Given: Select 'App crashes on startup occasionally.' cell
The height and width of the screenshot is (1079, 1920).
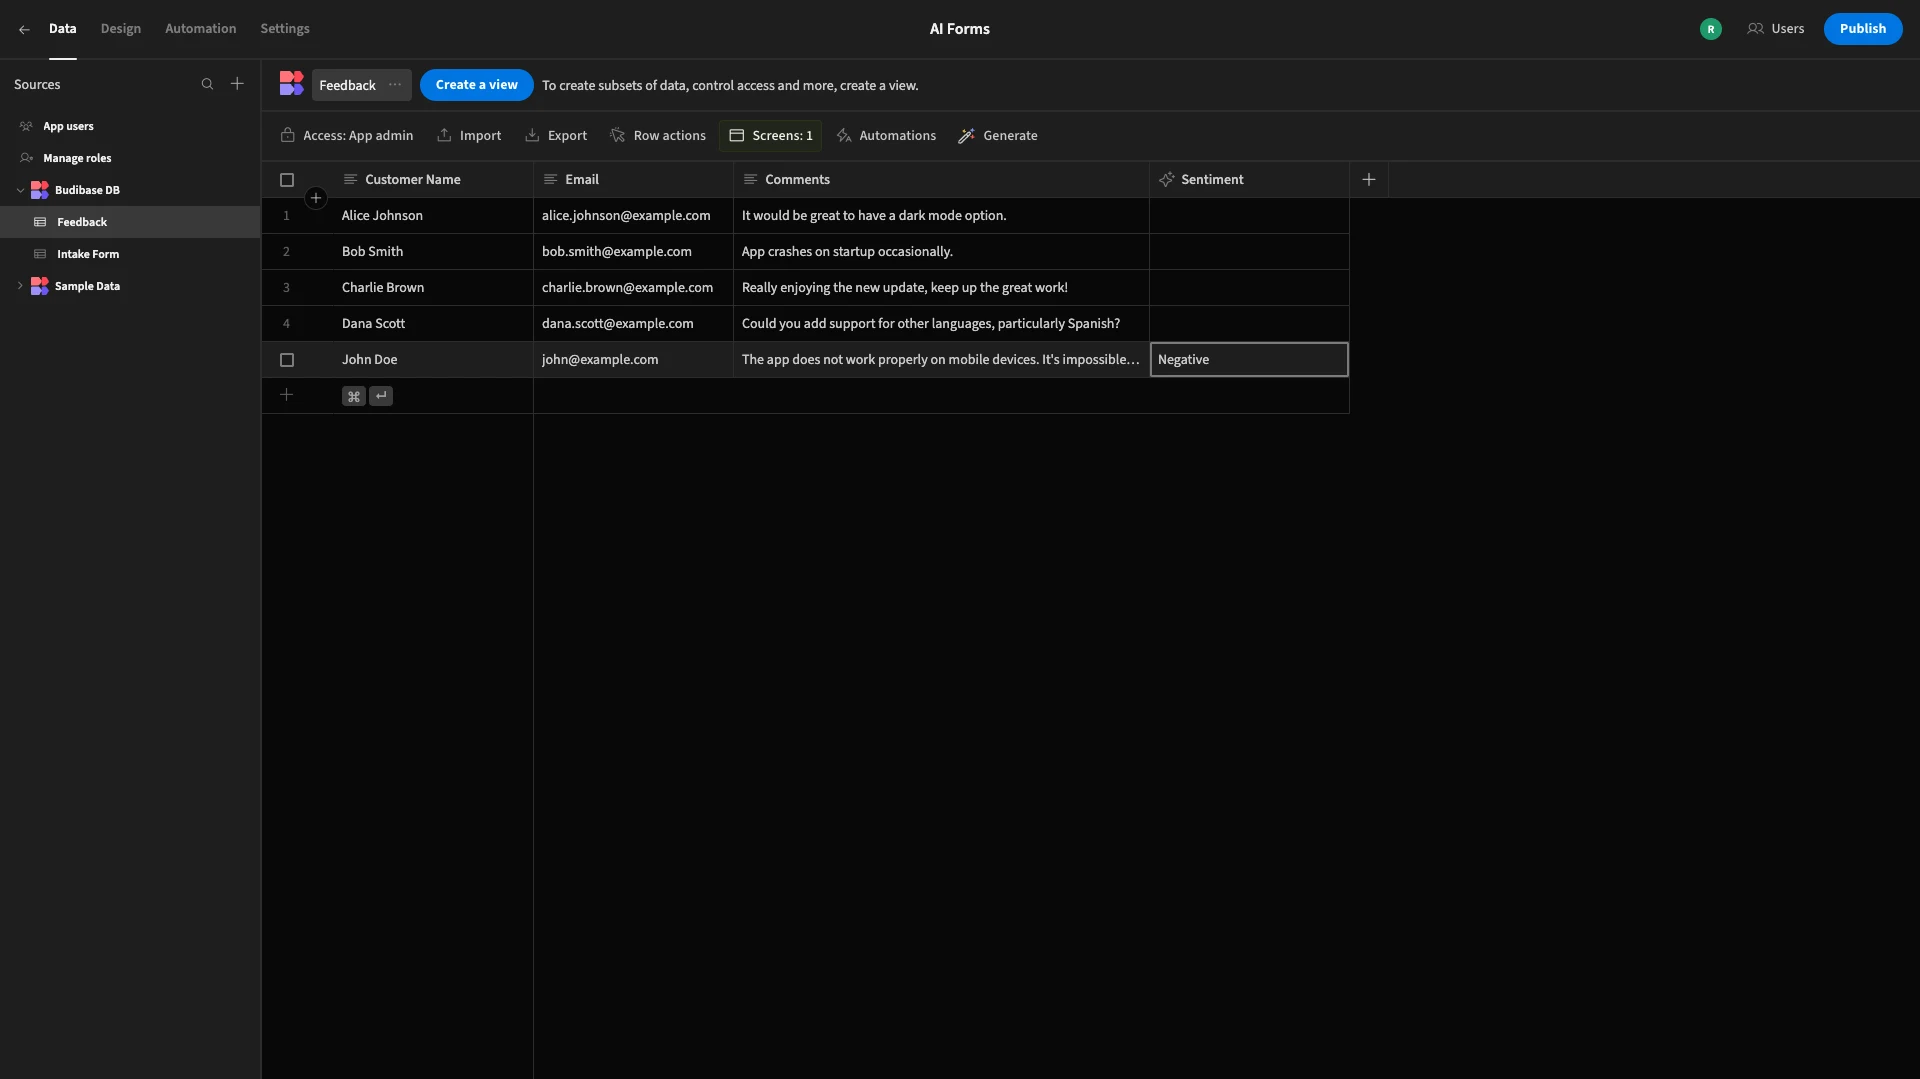Looking at the screenshot, I should [x=941, y=252].
